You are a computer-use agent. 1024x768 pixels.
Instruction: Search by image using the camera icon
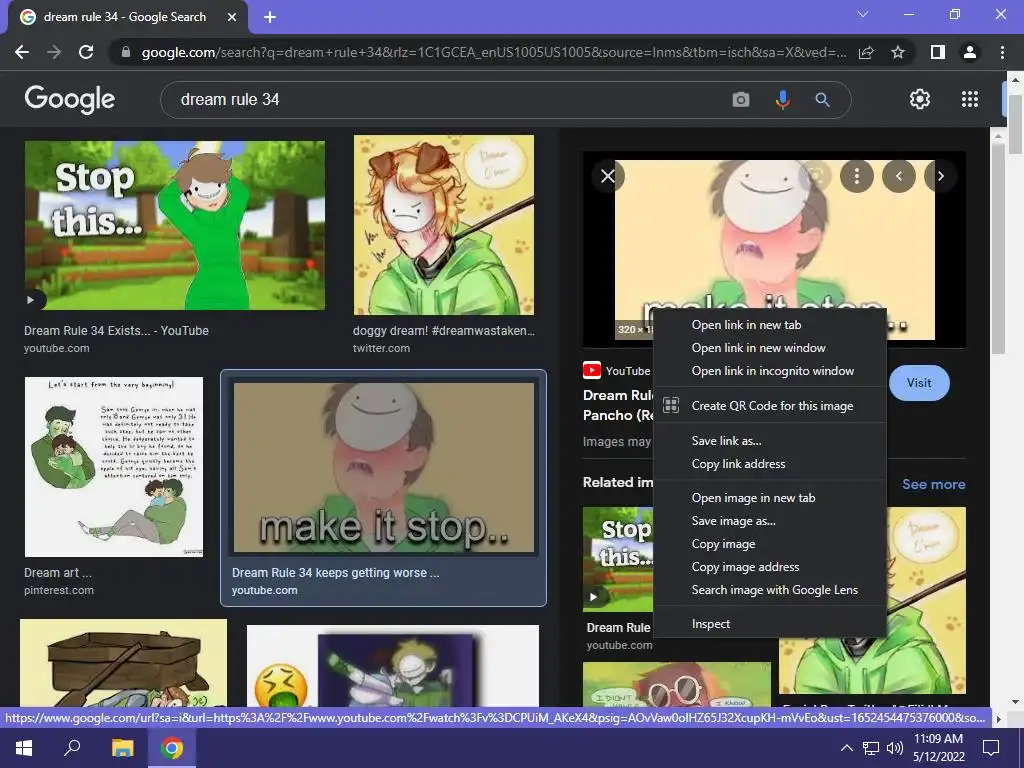pyautogui.click(x=741, y=100)
